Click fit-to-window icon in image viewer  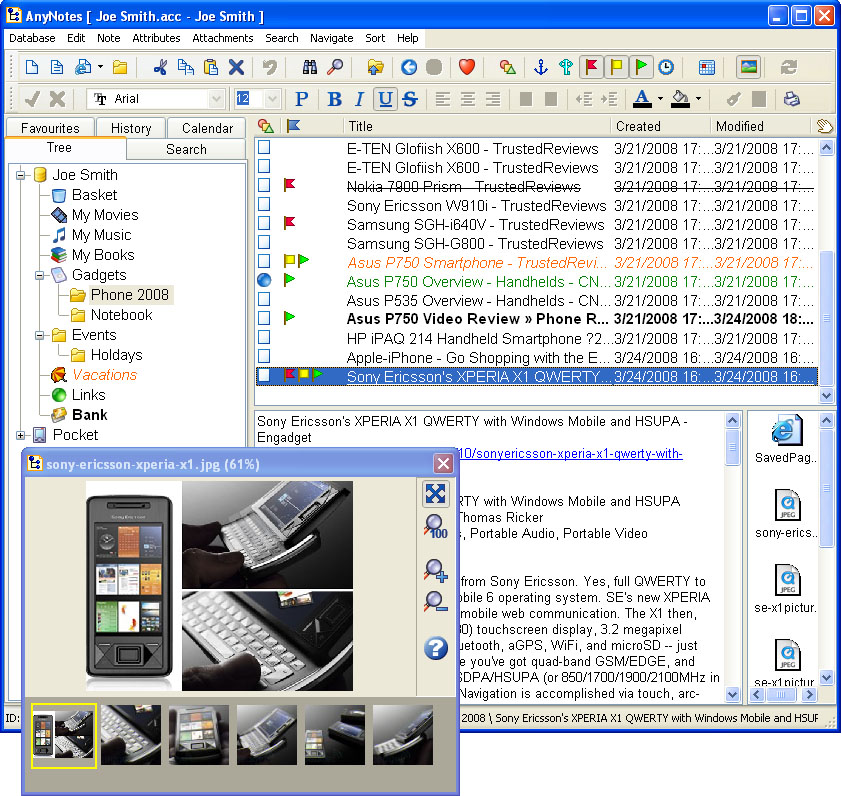pos(436,493)
